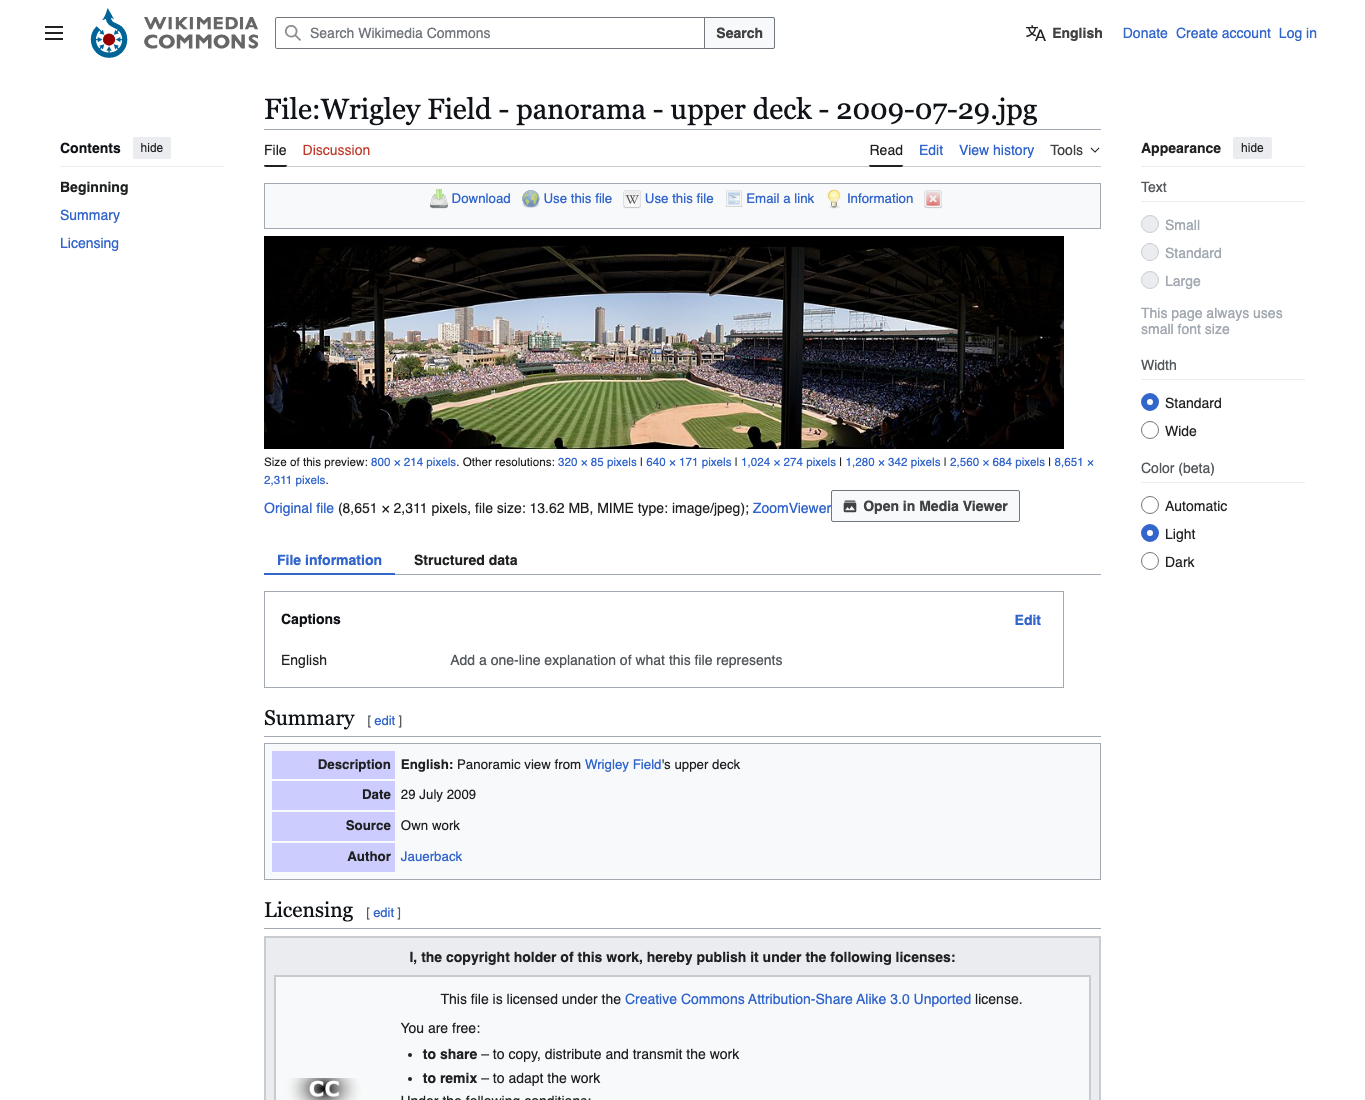The height and width of the screenshot is (1100, 1365).
Task: Expand the Tools dropdown menu
Action: tap(1075, 150)
